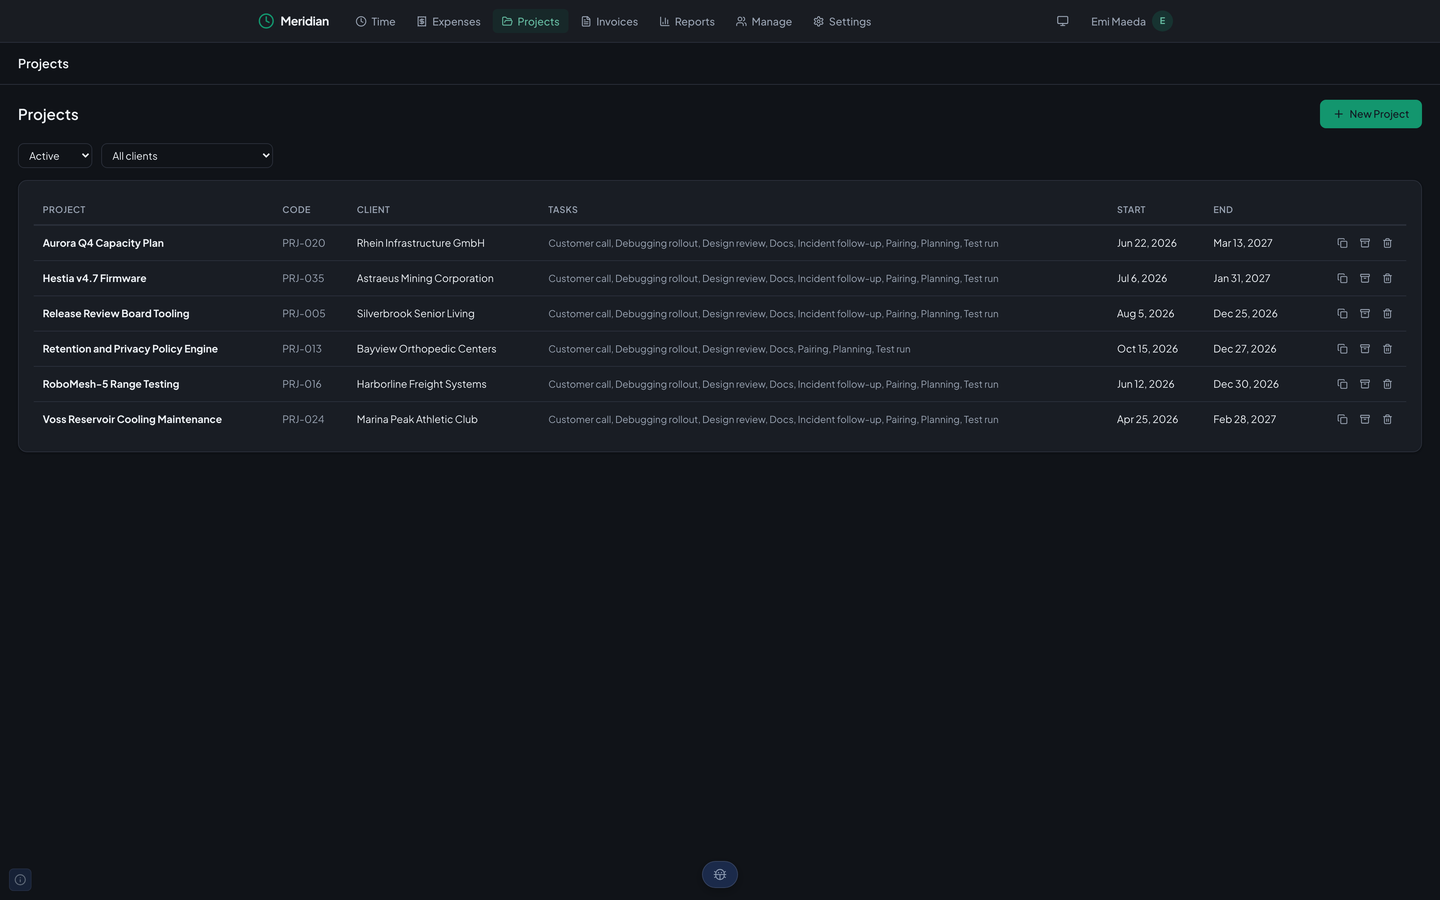Click start date Oct 15, 2026
Viewport: 1440px width, 900px height.
(x=1147, y=349)
